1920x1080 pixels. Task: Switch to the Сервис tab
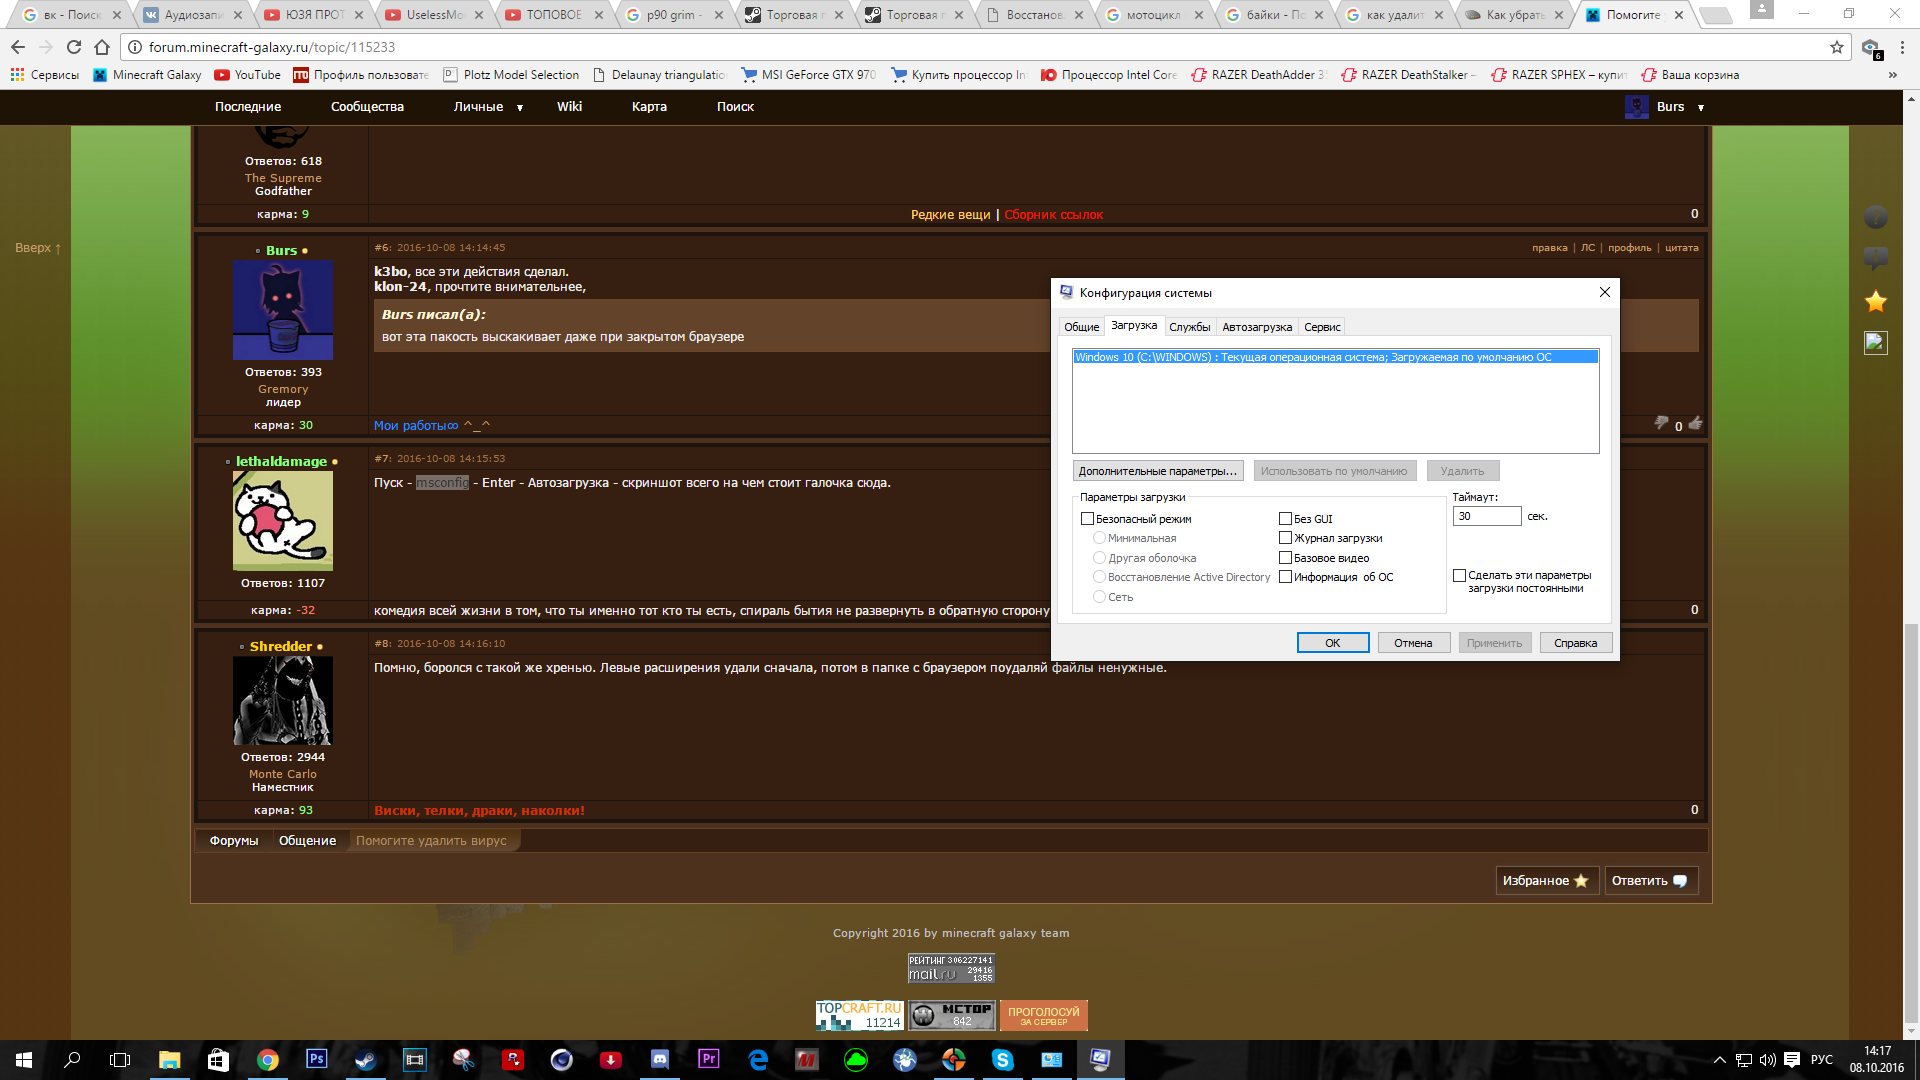pyautogui.click(x=1322, y=327)
